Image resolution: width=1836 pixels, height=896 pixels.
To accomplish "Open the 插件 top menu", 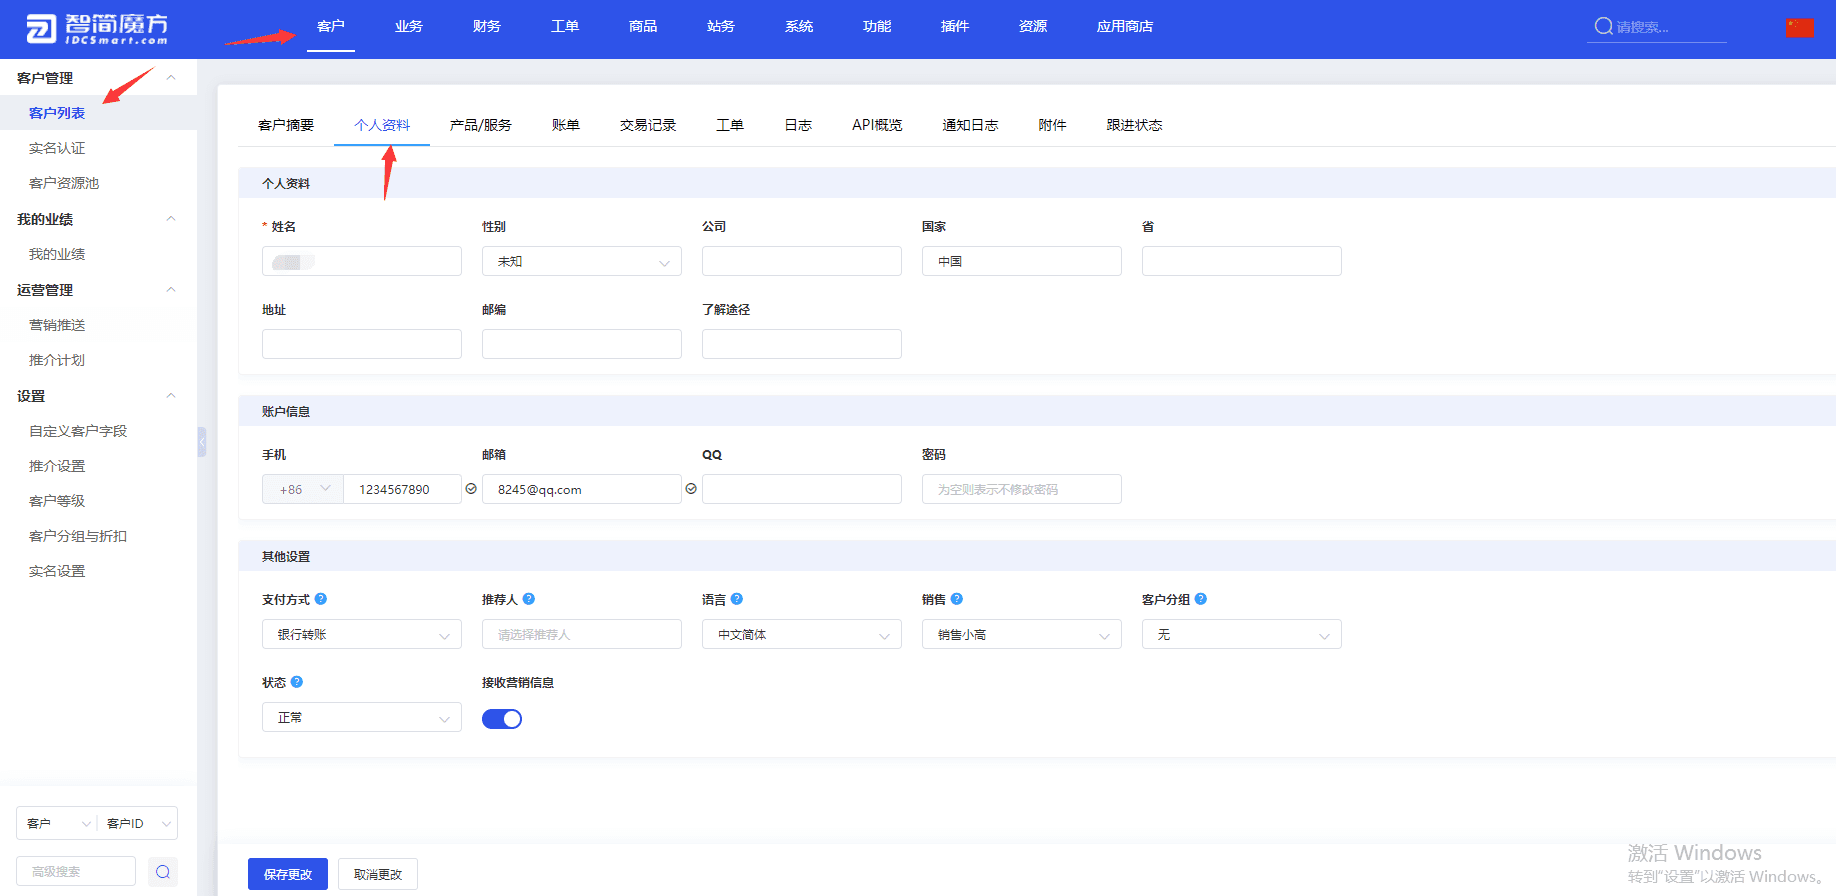I will pyautogui.click(x=955, y=27).
